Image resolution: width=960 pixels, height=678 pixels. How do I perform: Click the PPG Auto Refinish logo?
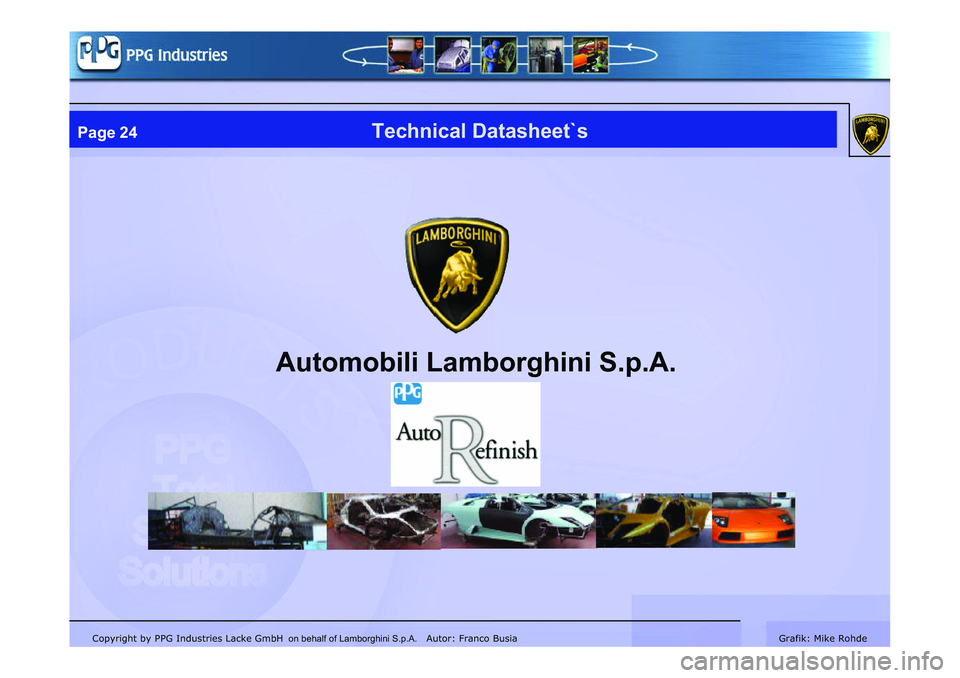point(465,434)
